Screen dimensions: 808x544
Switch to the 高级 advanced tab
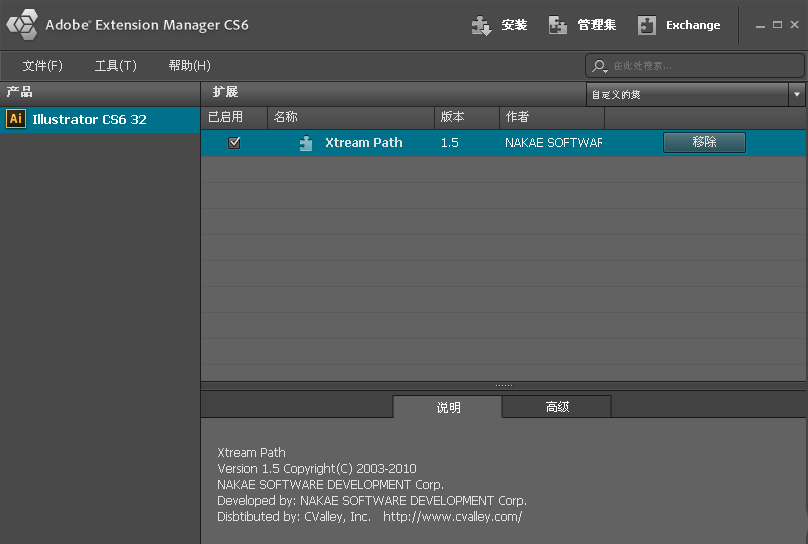[x=557, y=407]
